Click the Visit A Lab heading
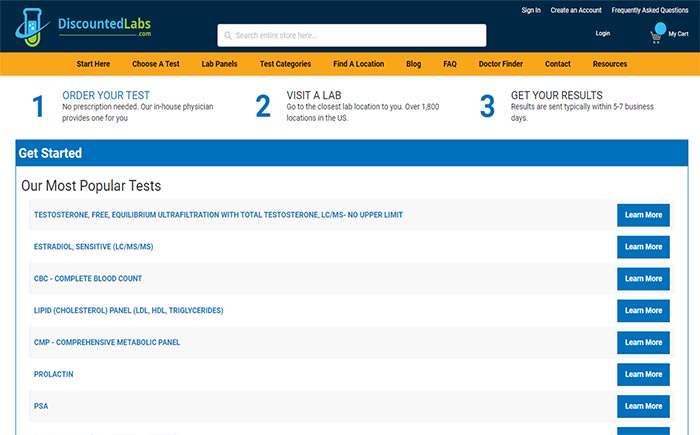 tap(314, 95)
